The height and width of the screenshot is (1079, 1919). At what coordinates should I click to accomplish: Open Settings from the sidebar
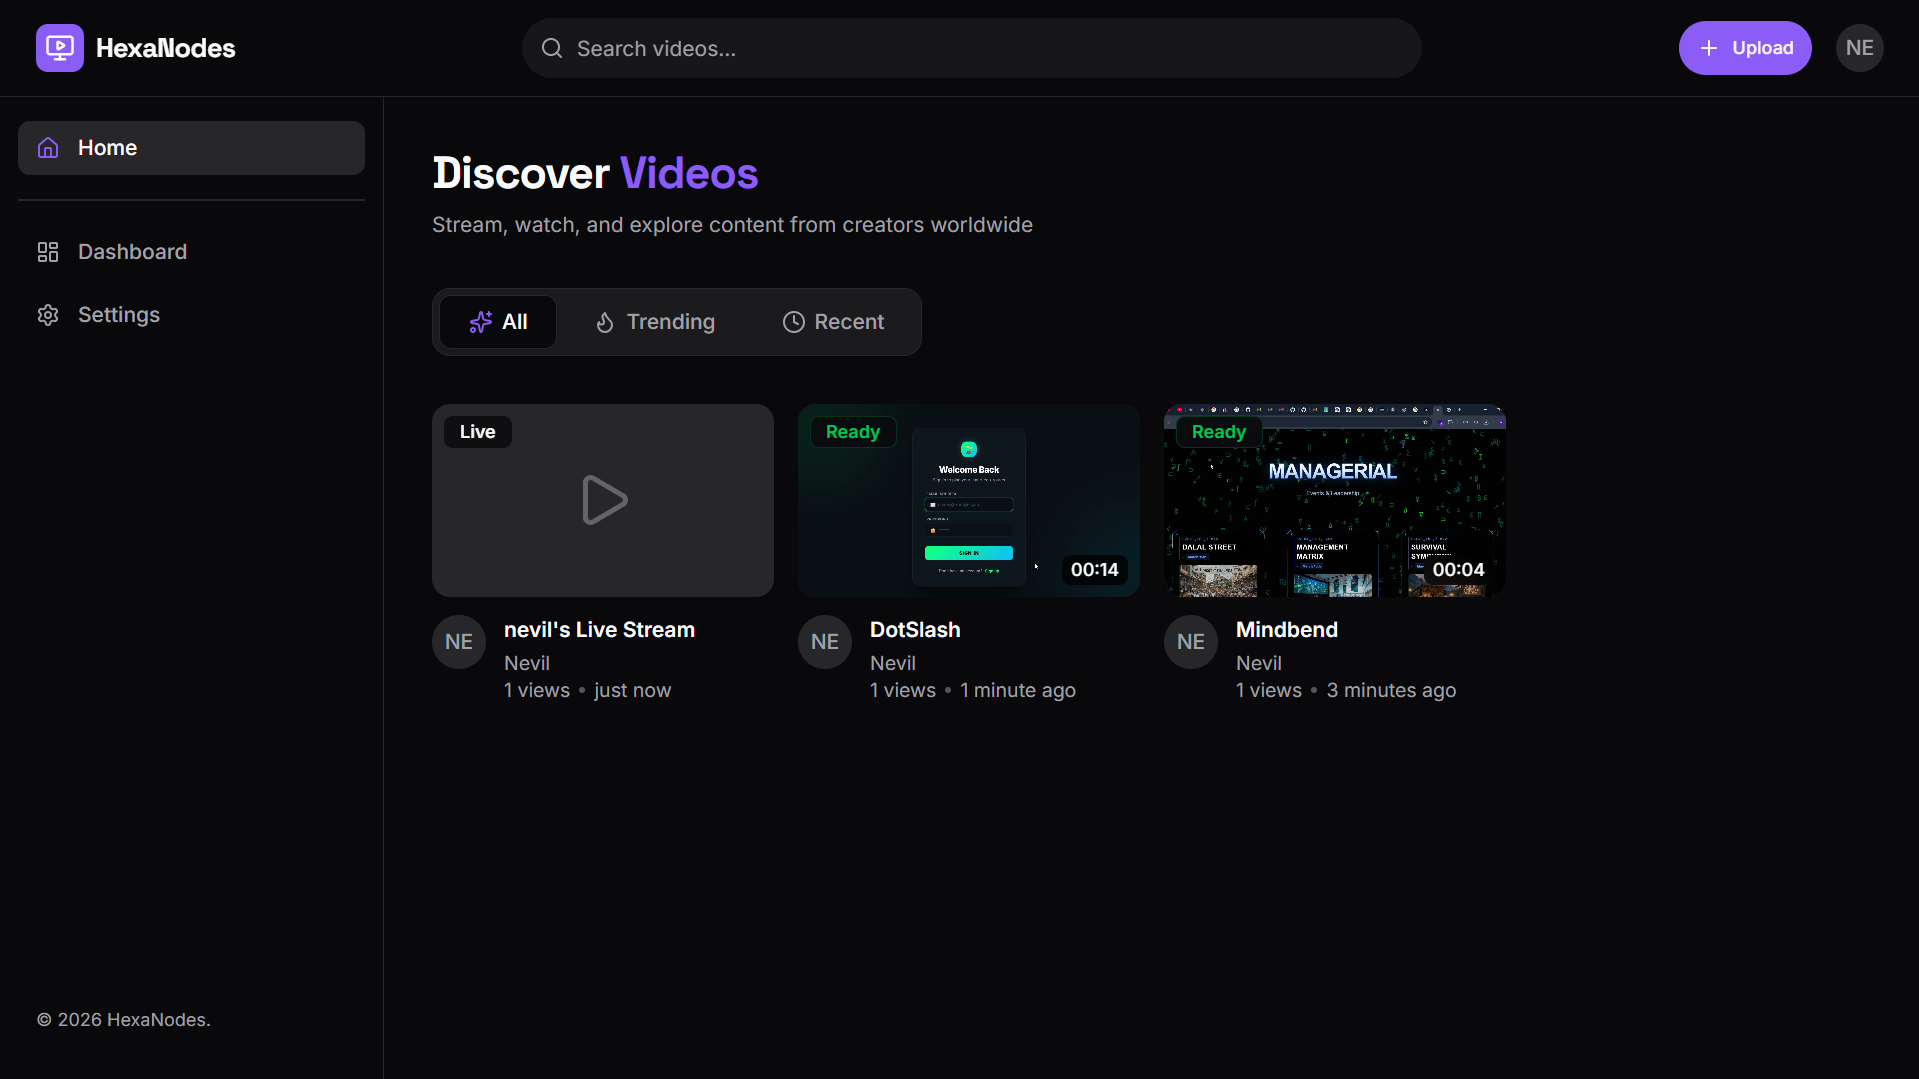coord(191,315)
